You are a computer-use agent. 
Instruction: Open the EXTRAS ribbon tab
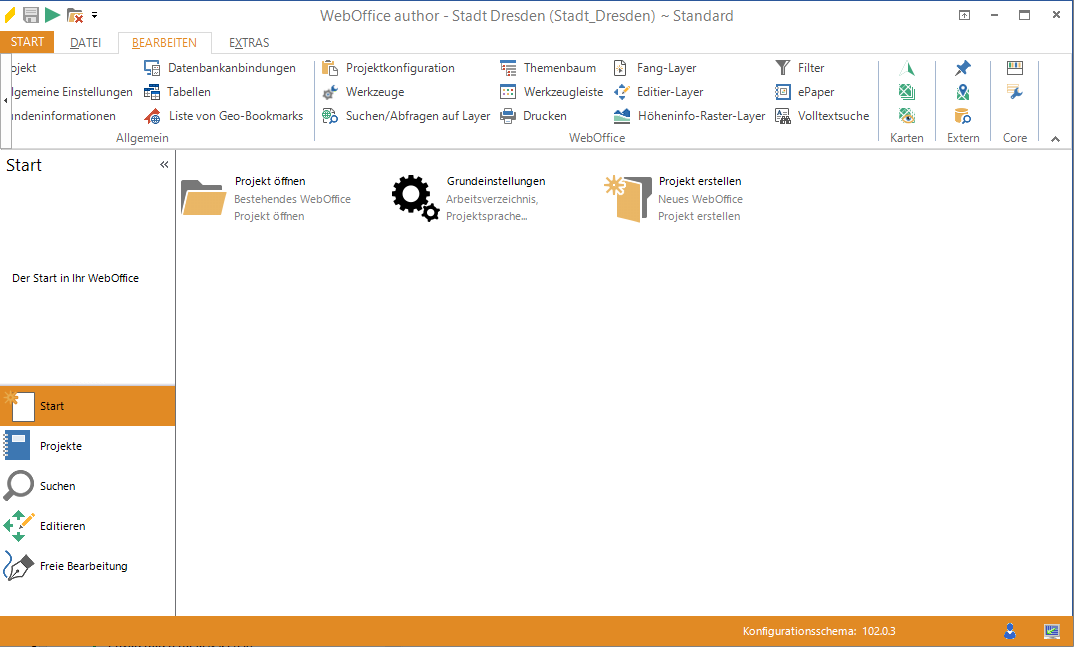coord(249,43)
